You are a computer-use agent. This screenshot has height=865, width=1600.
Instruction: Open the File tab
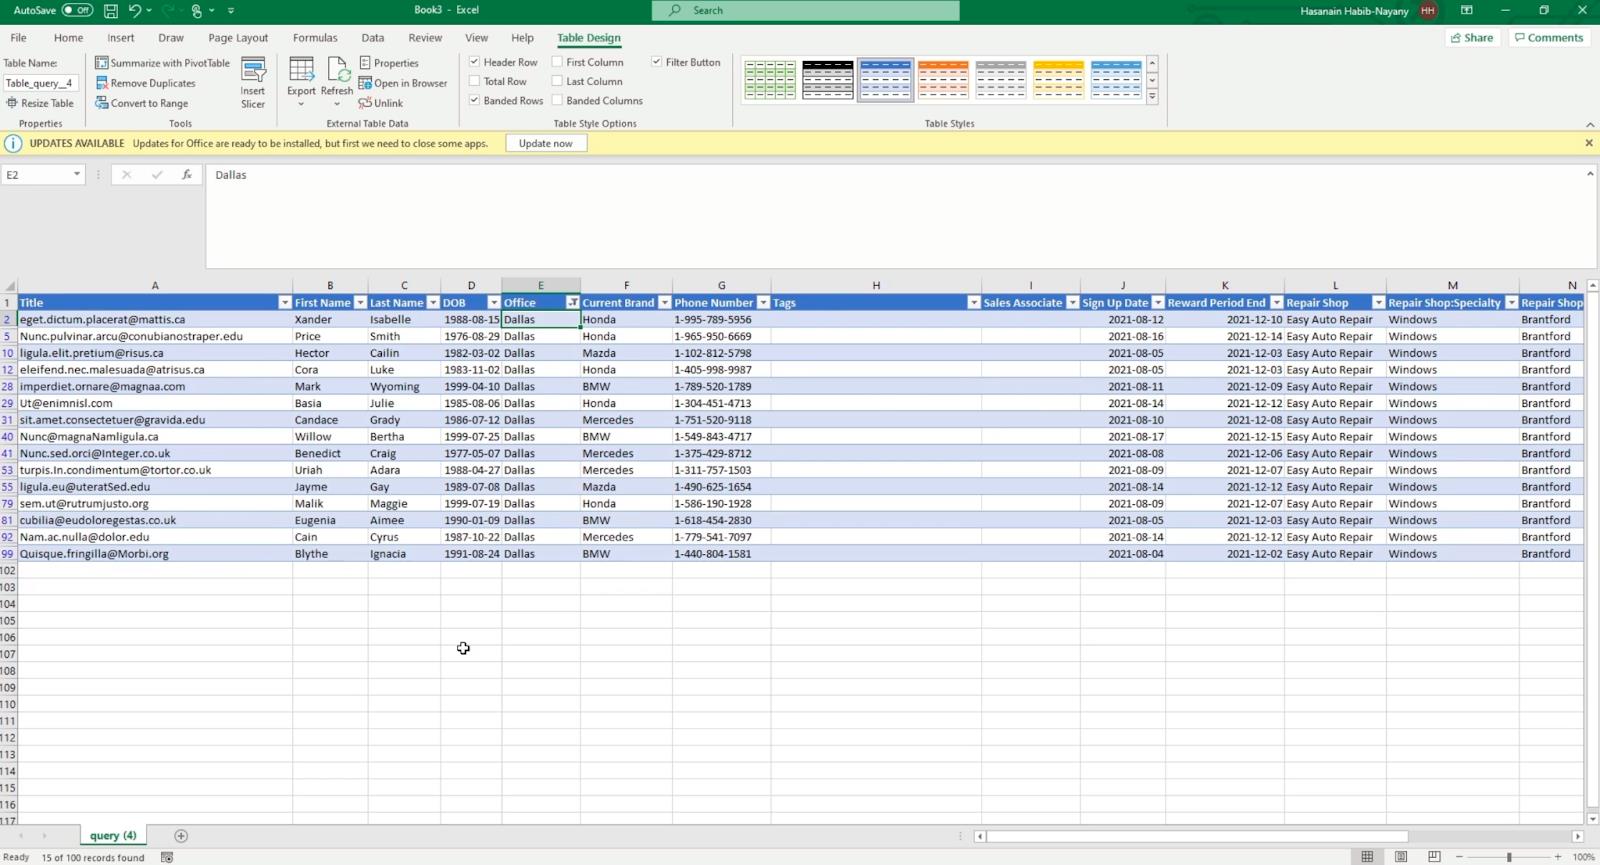click(18, 38)
